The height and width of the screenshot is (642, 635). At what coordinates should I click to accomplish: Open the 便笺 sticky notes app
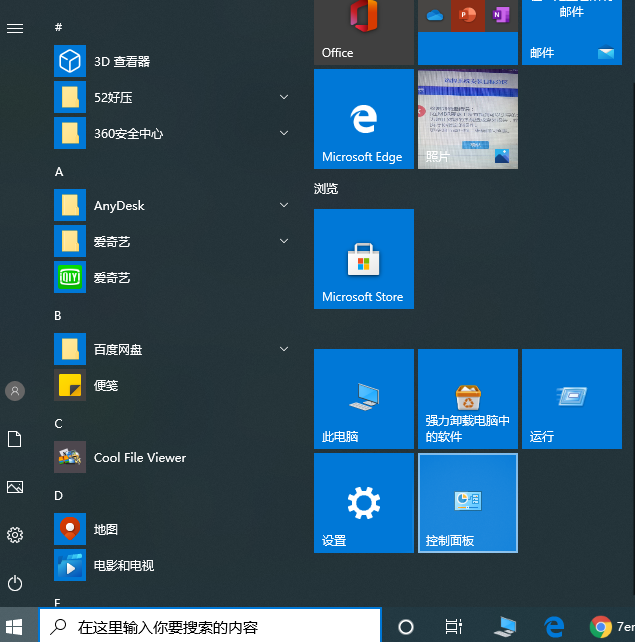click(105, 386)
